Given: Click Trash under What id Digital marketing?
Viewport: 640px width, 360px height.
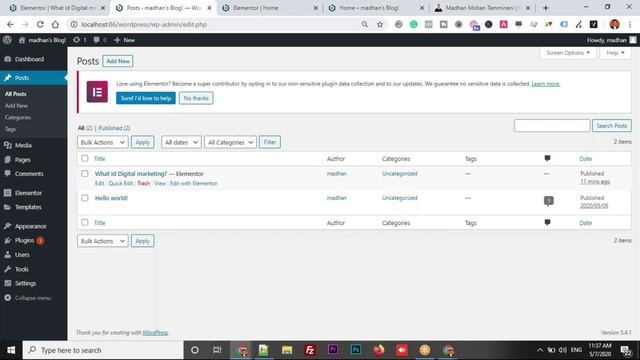Looking at the screenshot, I should (143, 183).
